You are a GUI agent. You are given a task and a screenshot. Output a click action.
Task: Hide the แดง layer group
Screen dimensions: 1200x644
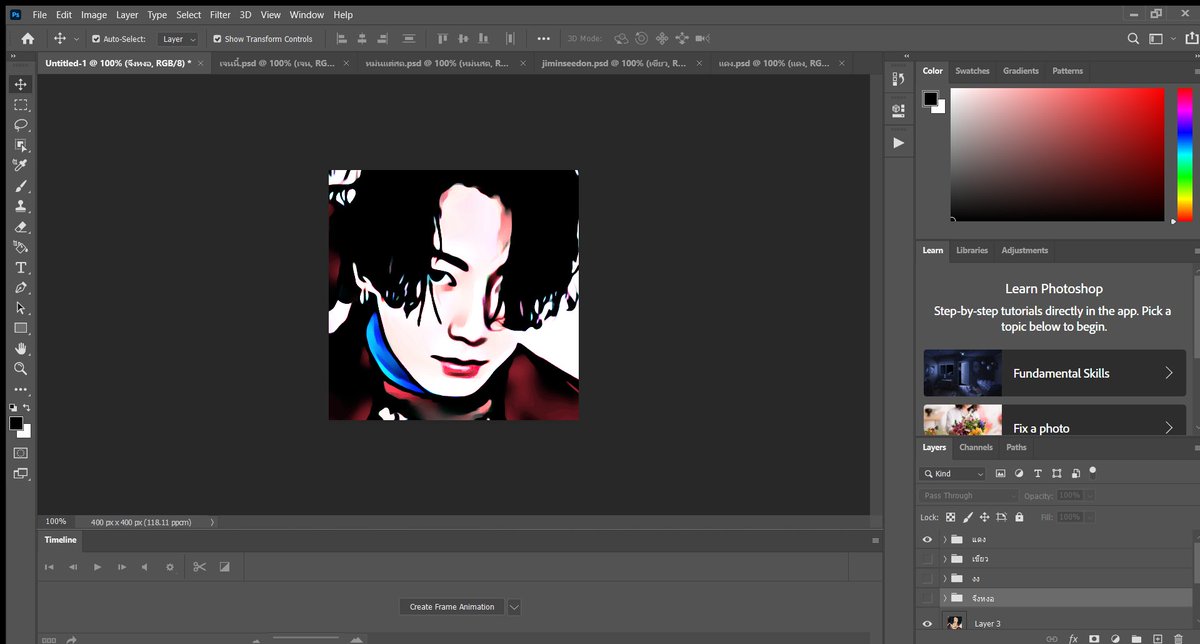pos(927,538)
